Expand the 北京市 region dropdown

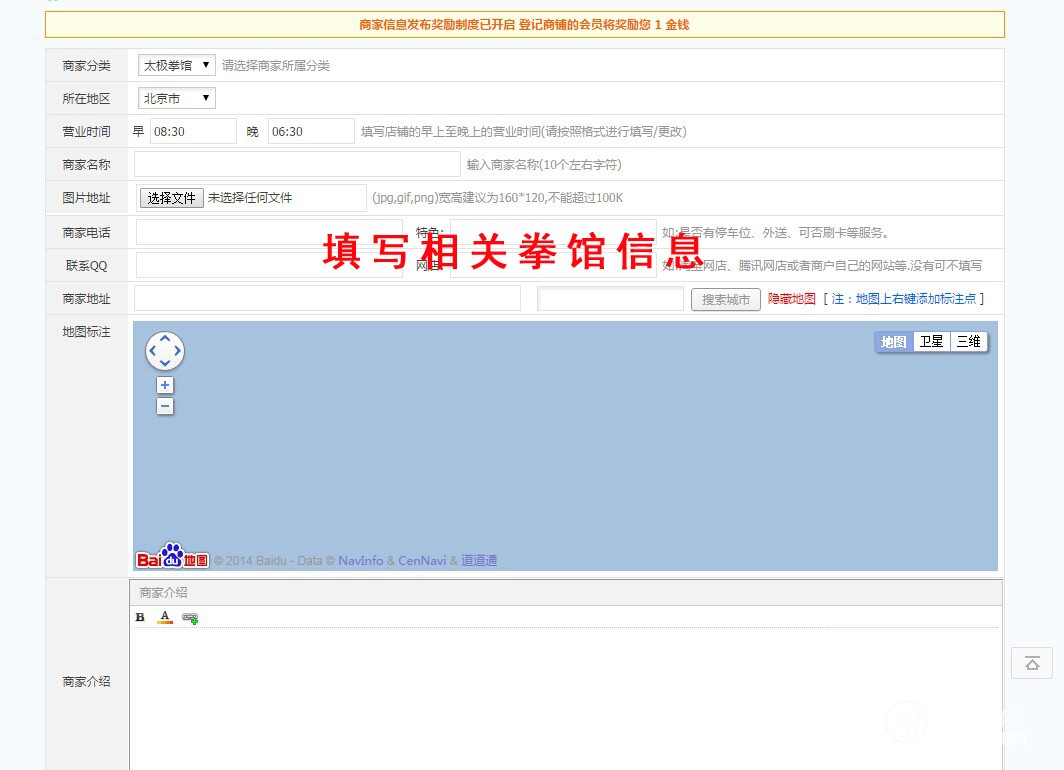click(x=177, y=98)
